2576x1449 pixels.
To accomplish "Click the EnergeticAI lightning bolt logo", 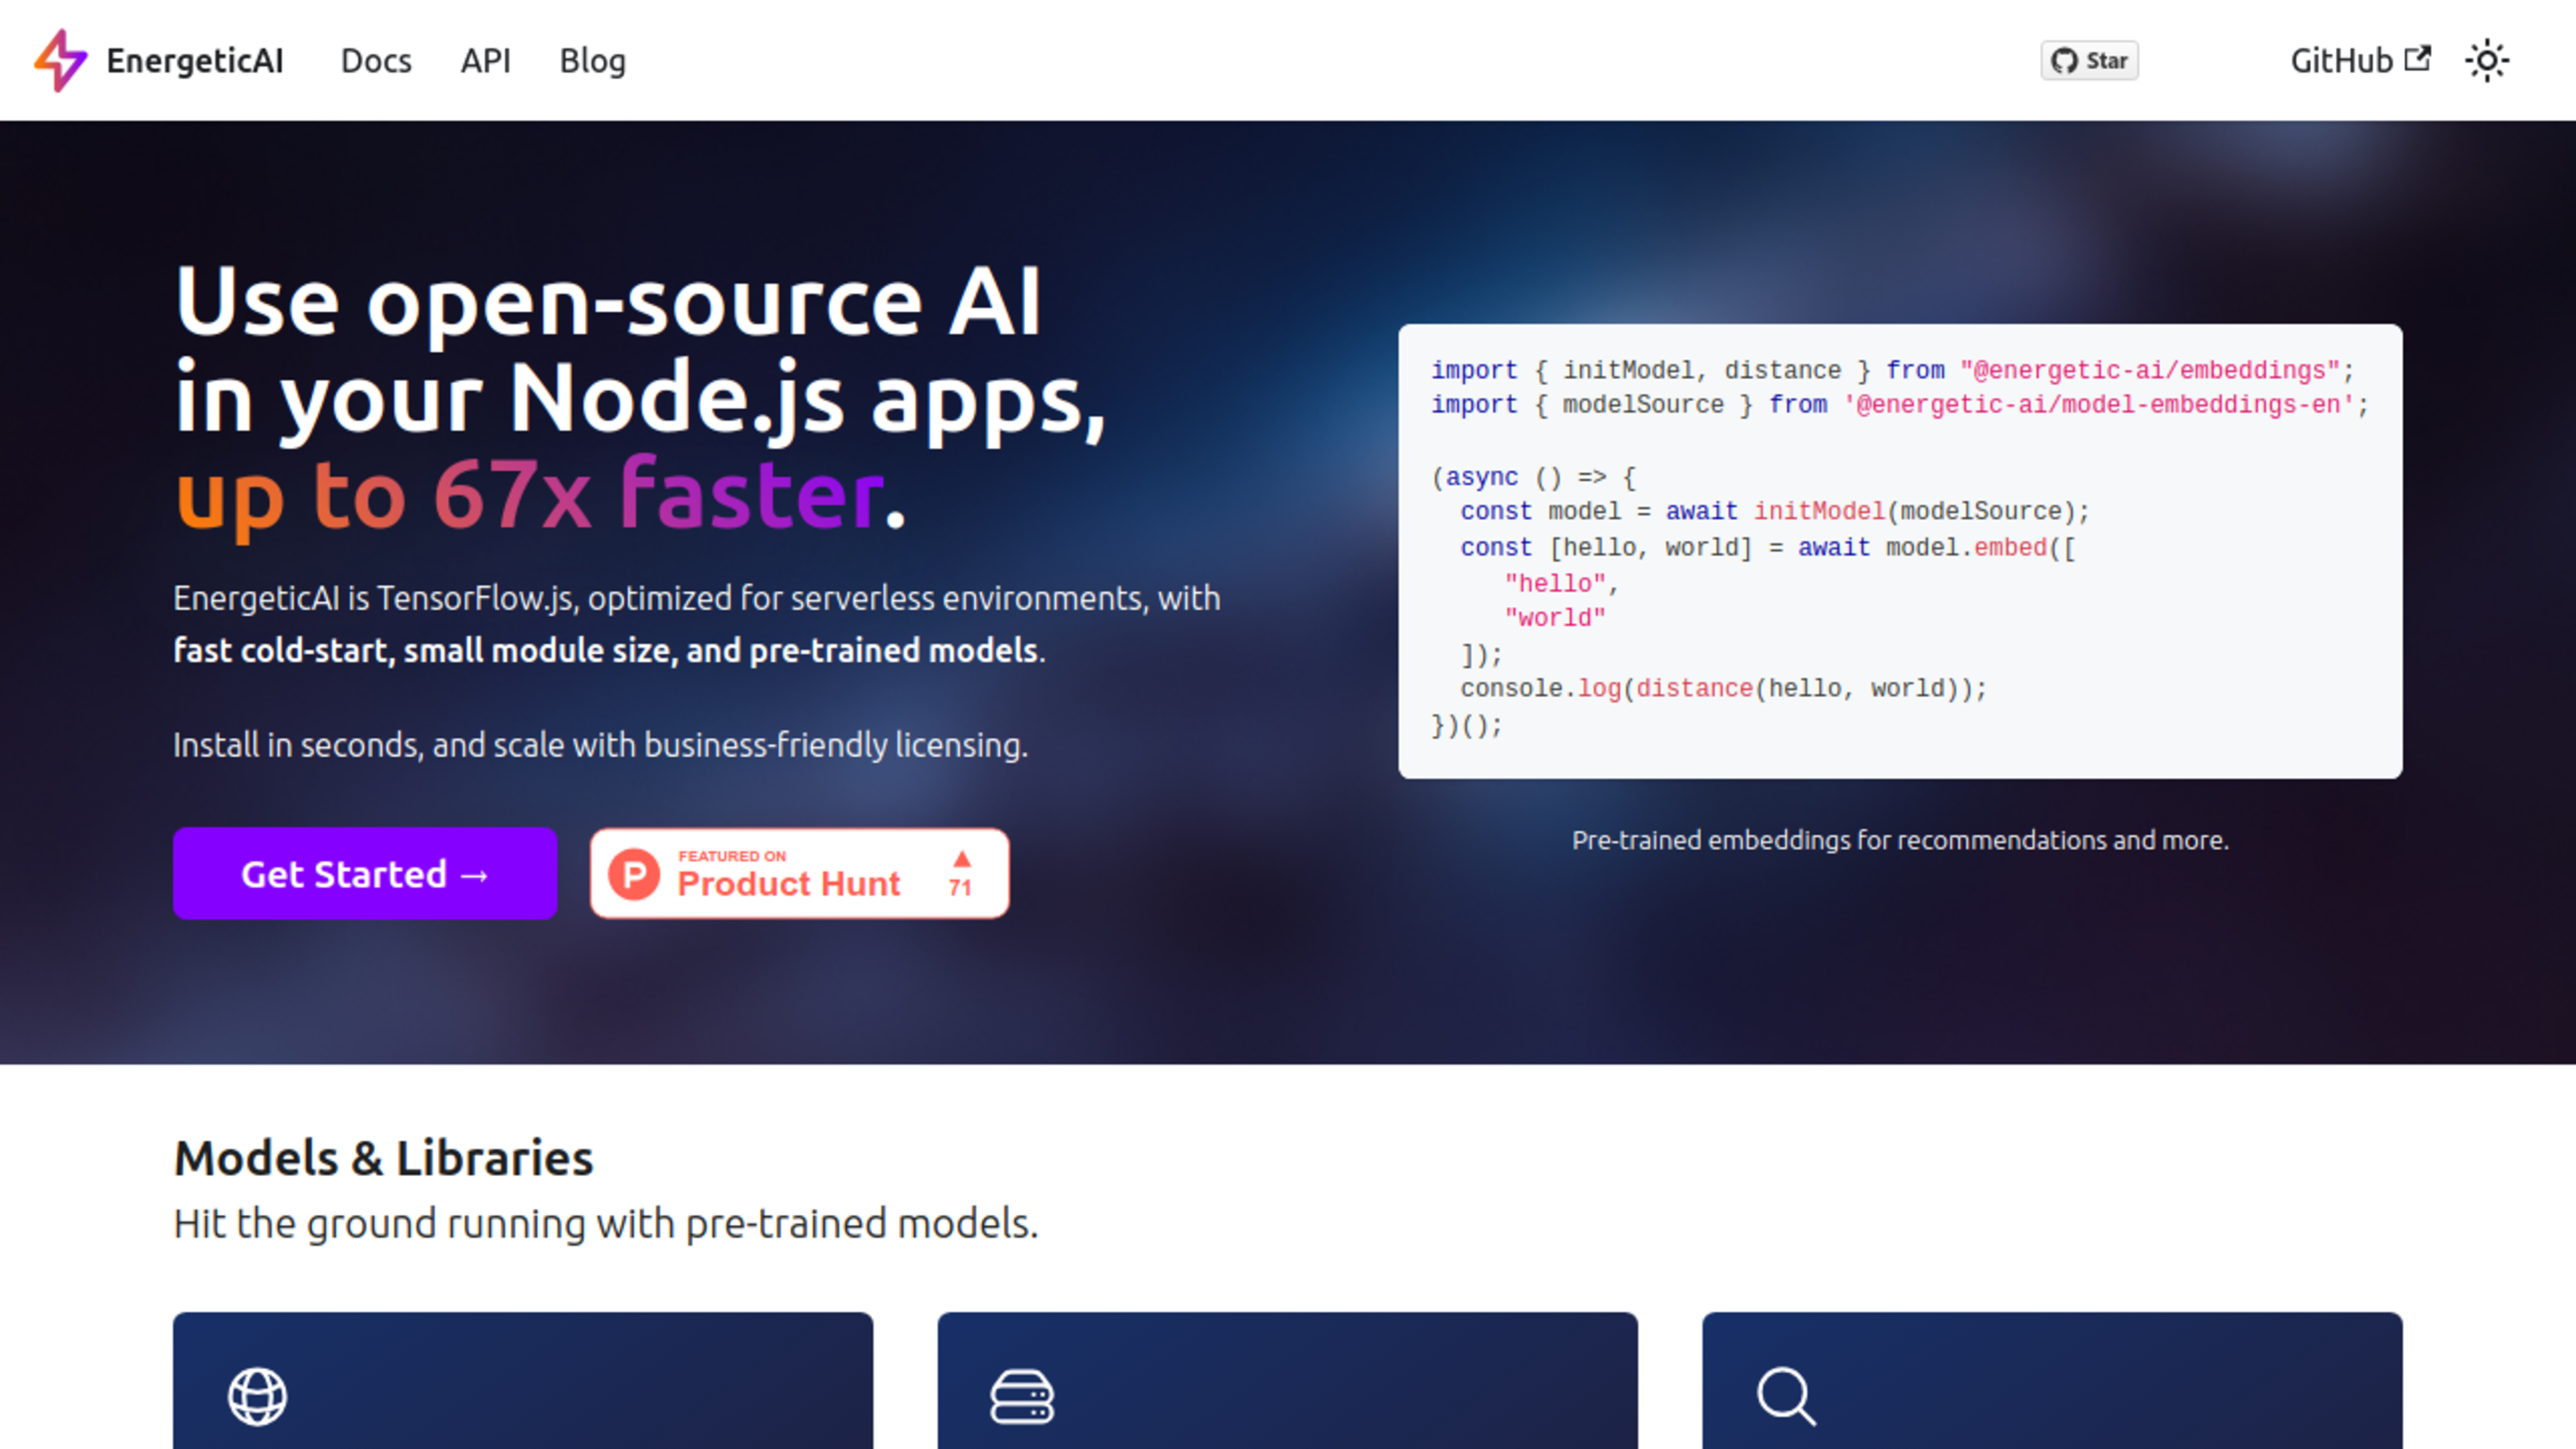I will (61, 60).
